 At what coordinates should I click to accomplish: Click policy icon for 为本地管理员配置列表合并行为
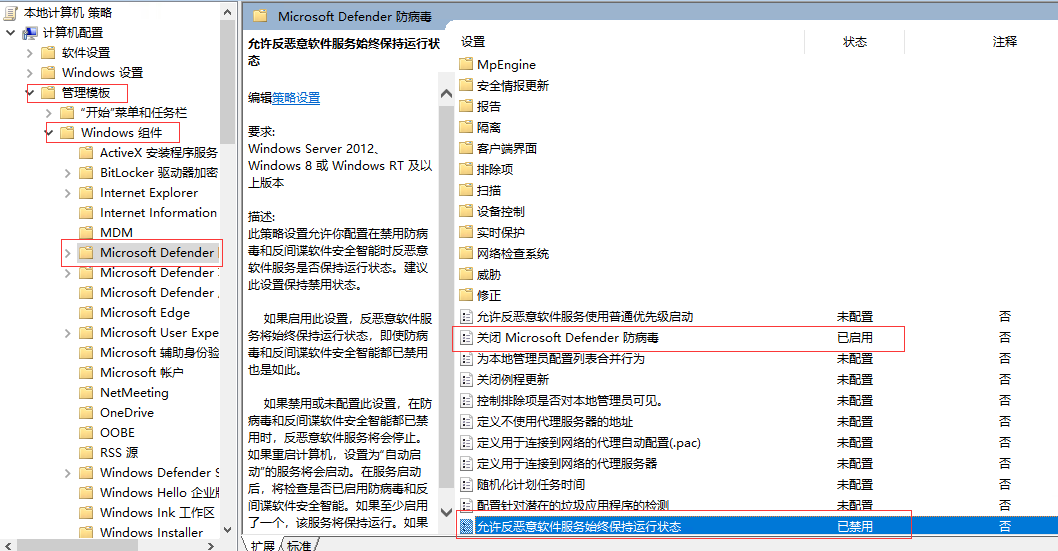click(466, 358)
